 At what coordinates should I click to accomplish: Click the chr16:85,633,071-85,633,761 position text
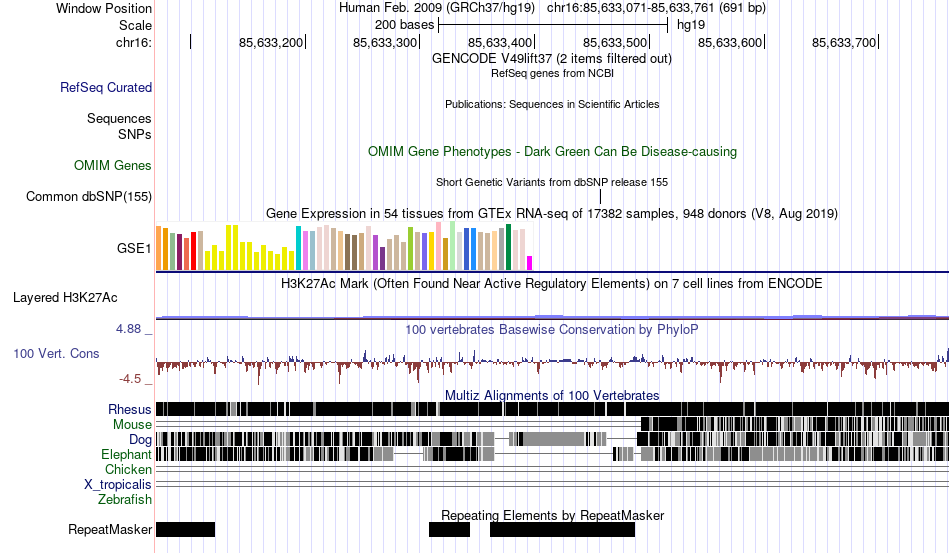point(656,8)
